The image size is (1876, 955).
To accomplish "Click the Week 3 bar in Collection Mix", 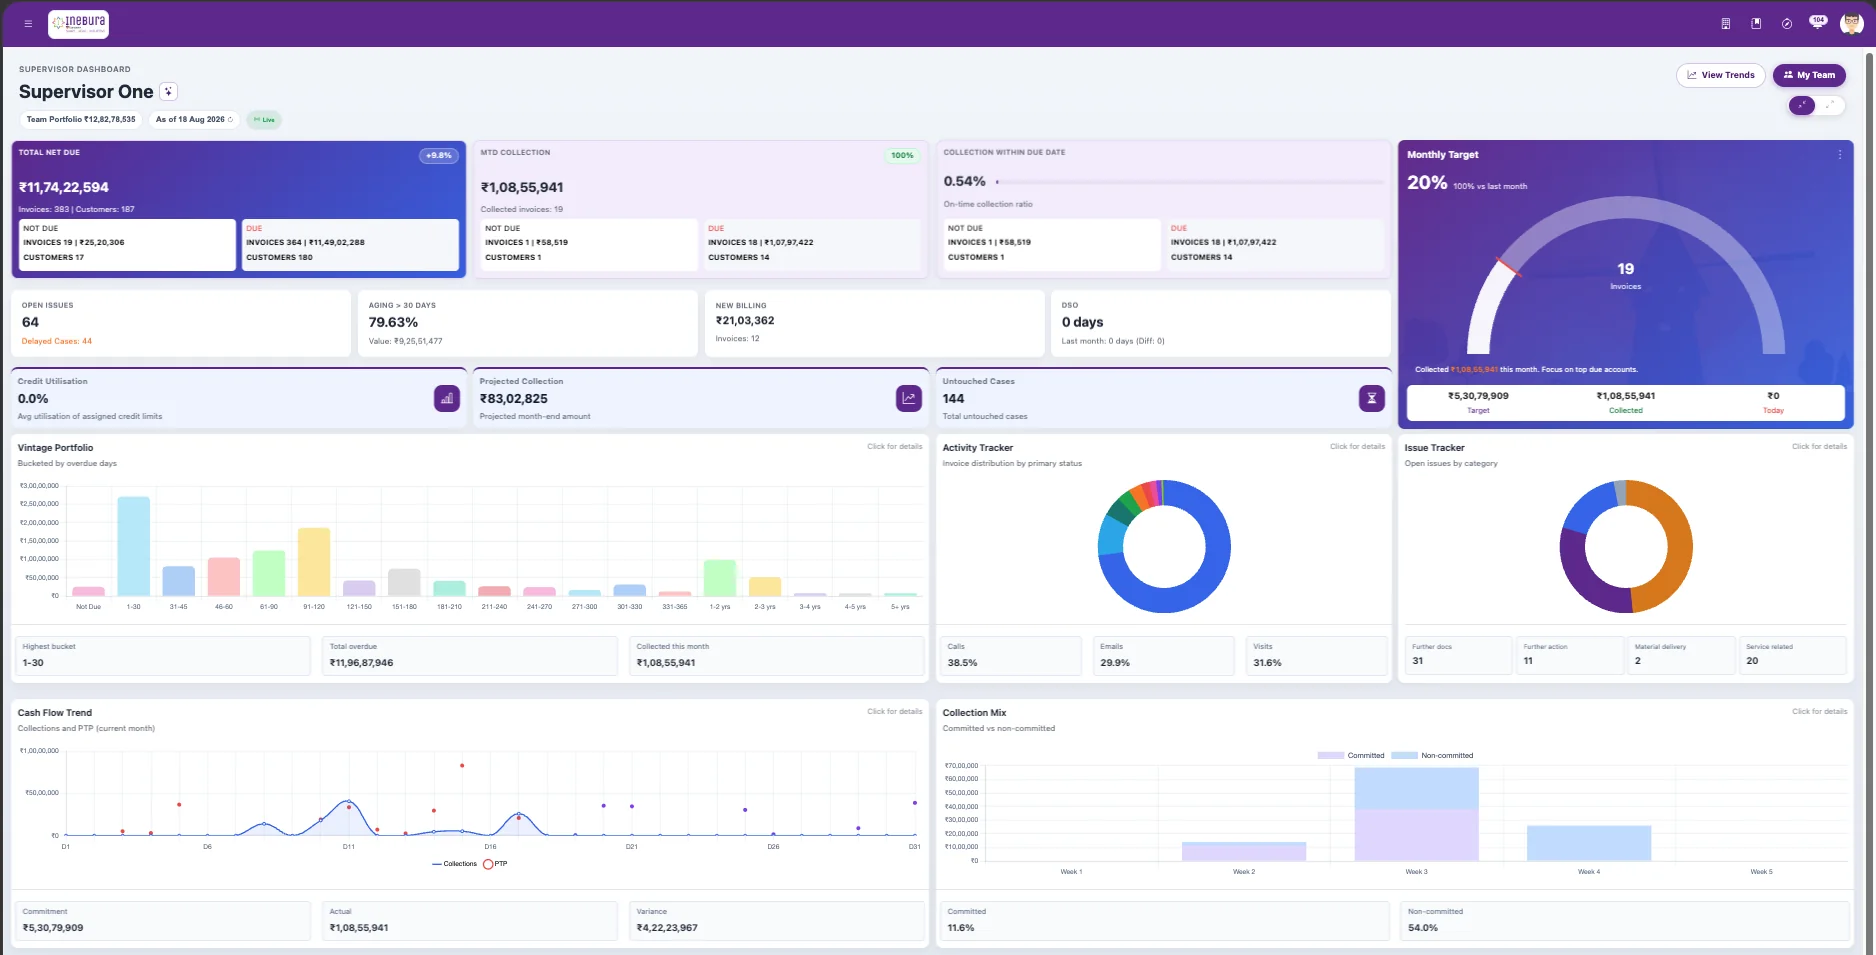I will click(x=1416, y=814).
